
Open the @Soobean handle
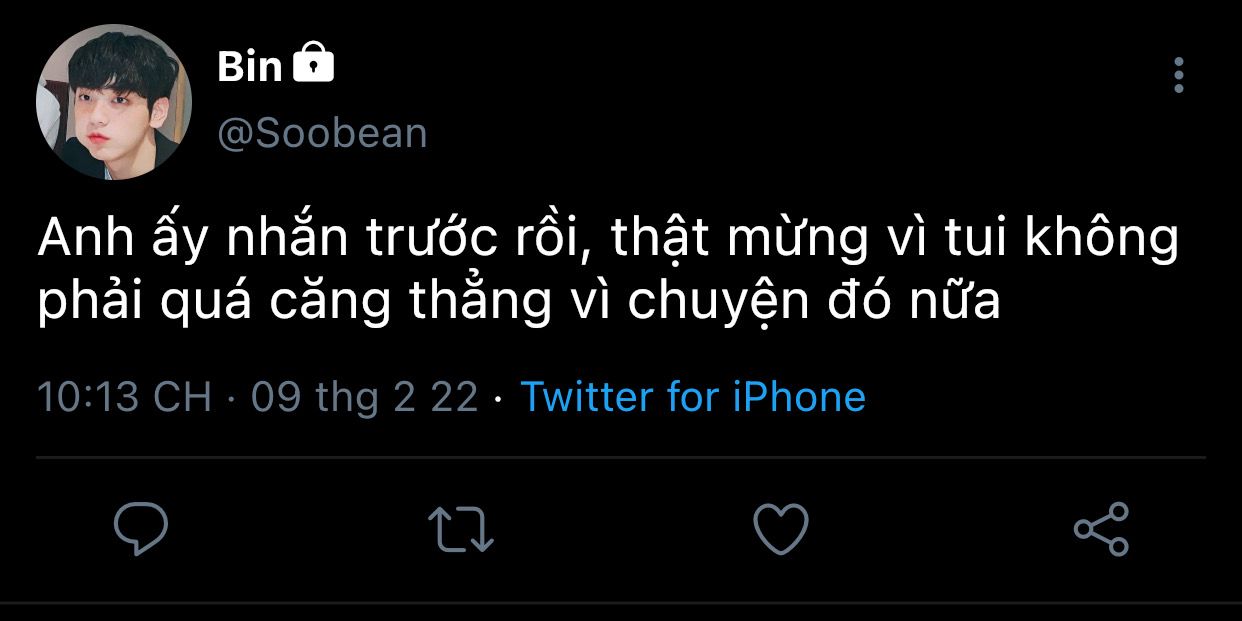[x=322, y=133]
